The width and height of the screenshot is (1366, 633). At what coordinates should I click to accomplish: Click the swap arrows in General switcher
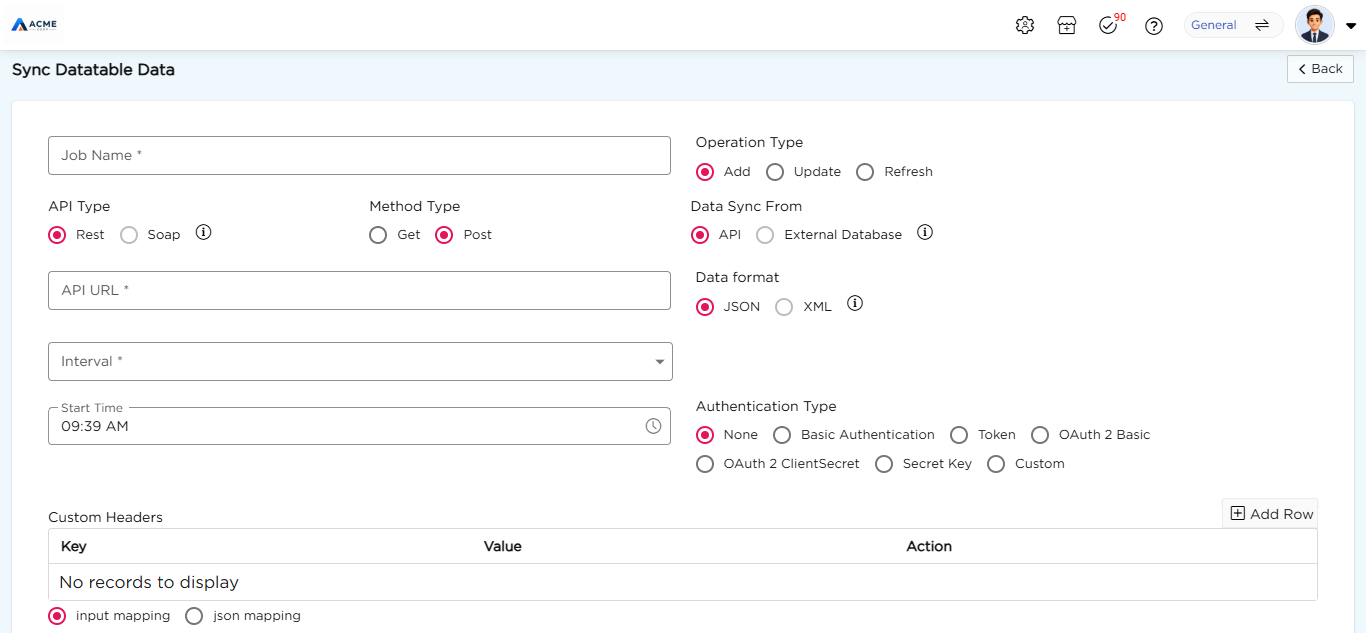1262,25
